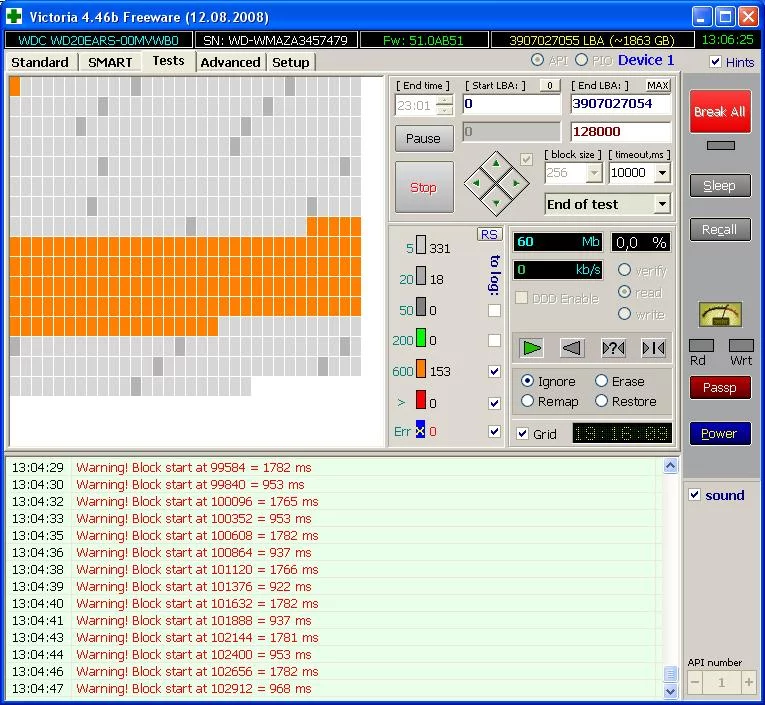765x705 pixels.
Task: Uncheck the Hints checkbox
Action: pyautogui.click(x=715, y=62)
